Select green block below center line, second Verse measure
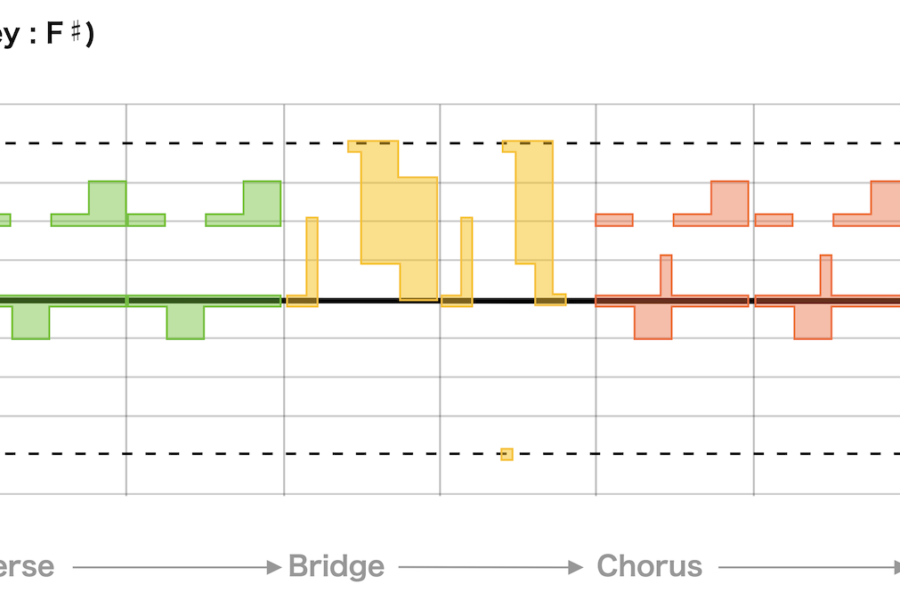This screenshot has height=600, width=900. click(185, 320)
